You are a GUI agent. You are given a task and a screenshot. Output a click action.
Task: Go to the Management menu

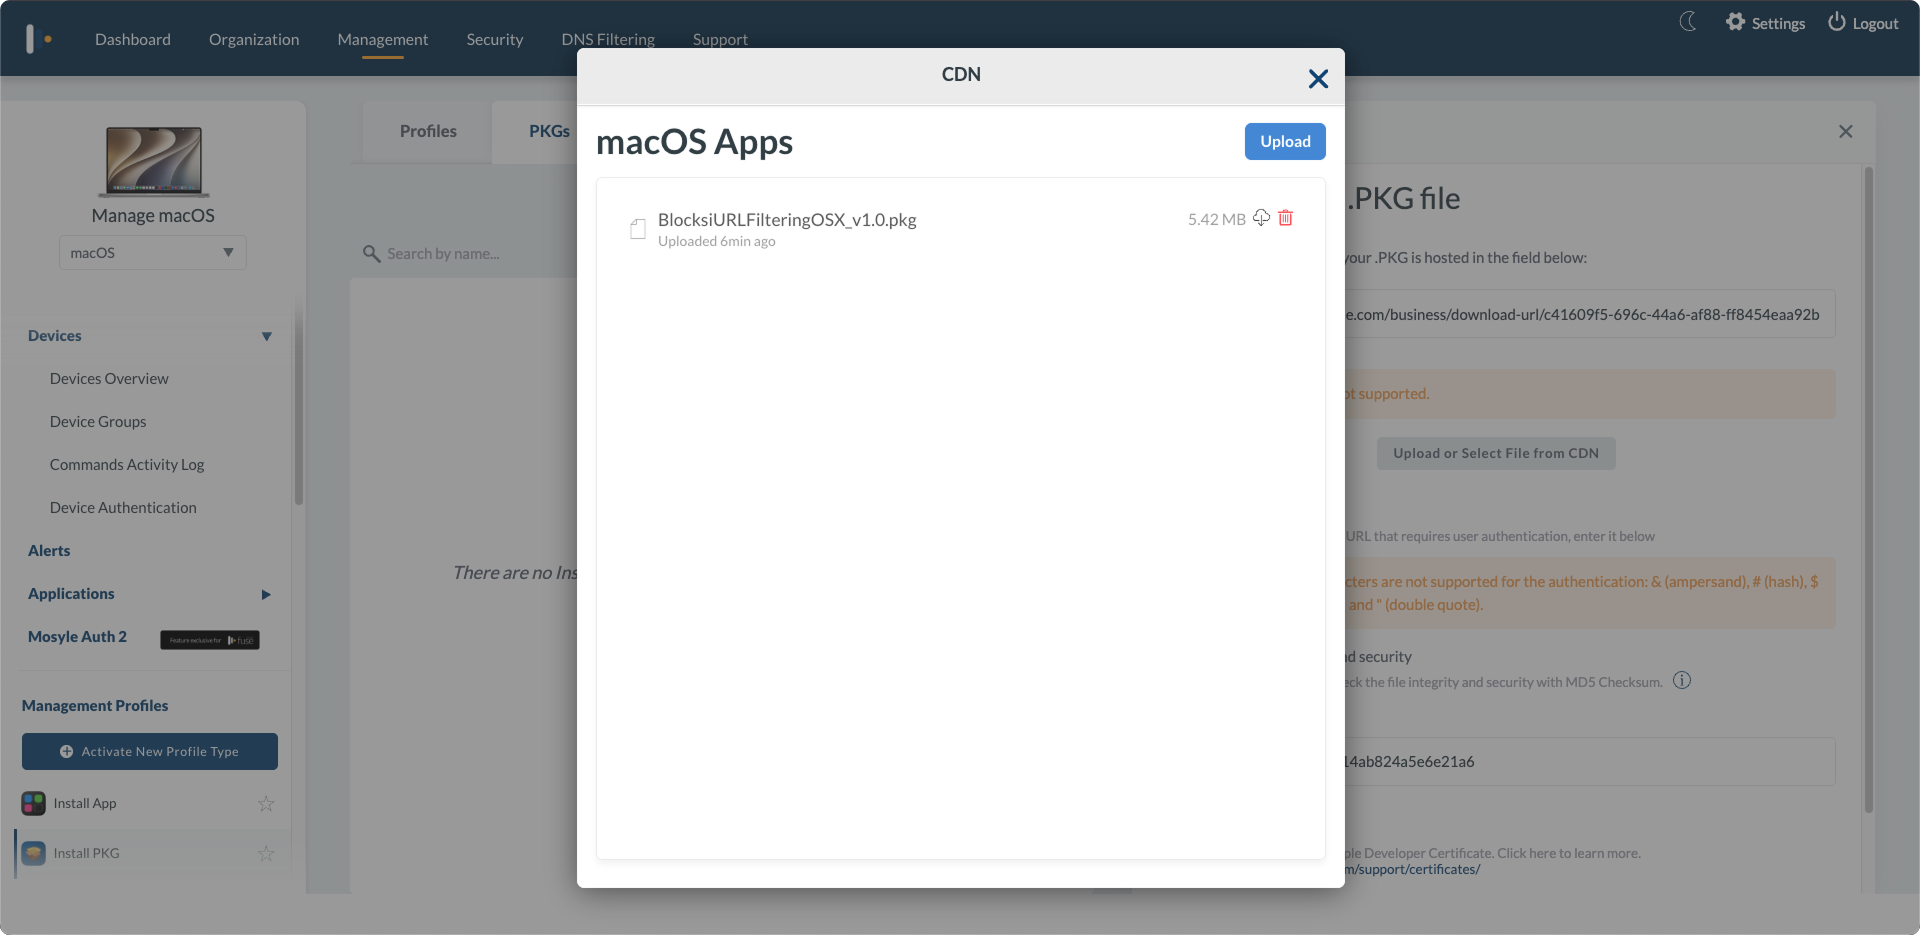[383, 39]
